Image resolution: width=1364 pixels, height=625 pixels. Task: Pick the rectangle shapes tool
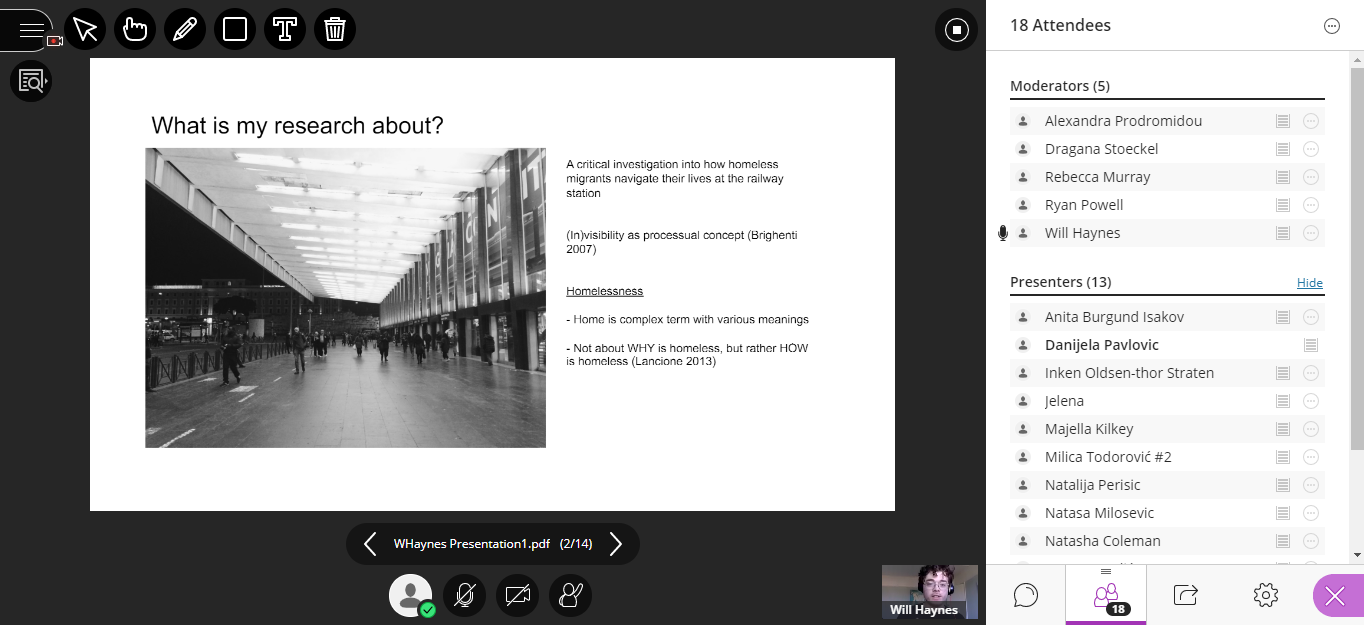235,29
